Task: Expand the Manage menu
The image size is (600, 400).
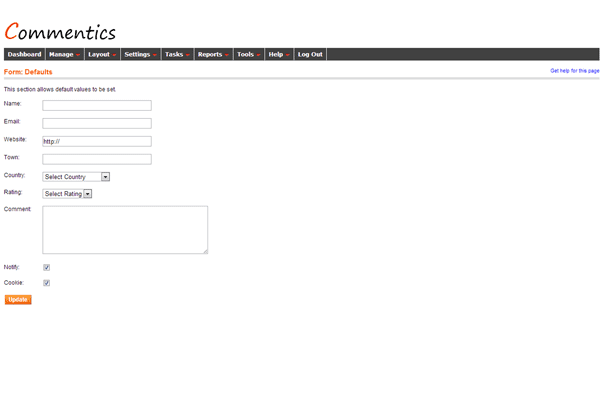Action: pyautogui.click(x=64, y=54)
